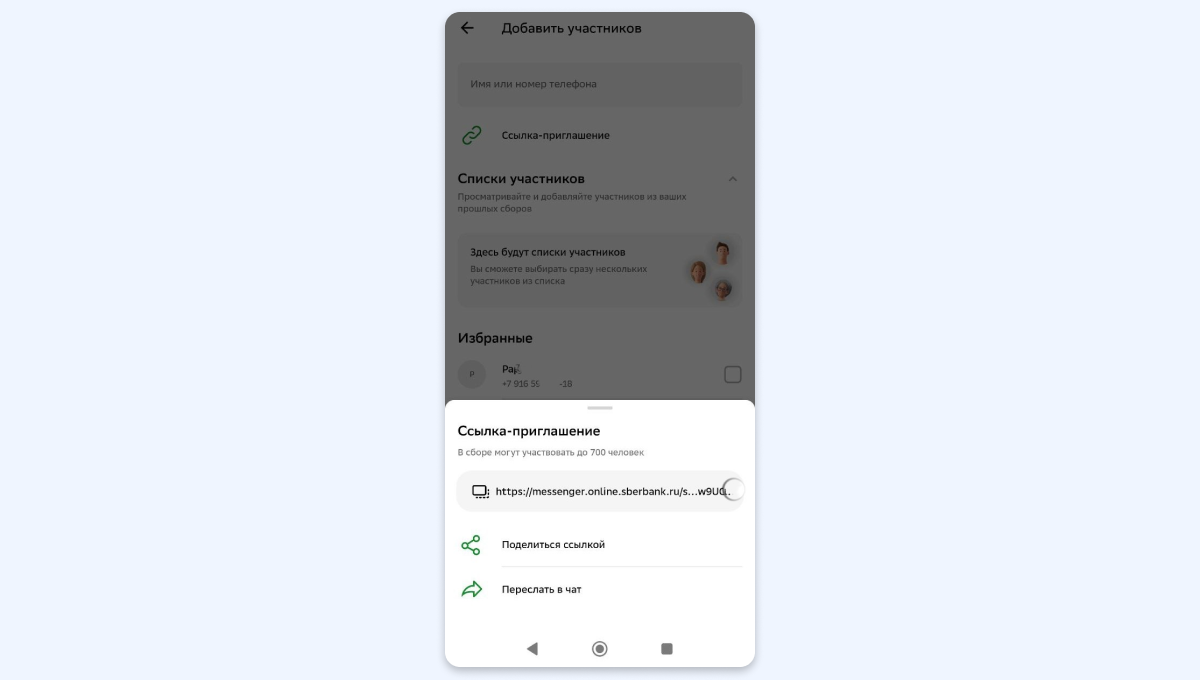Tap the Списки участников heading
This screenshot has width=1200, height=680.
pyautogui.click(x=521, y=179)
